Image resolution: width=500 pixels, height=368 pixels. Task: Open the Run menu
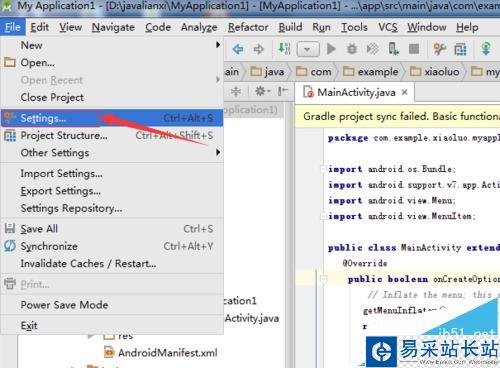coord(321,27)
